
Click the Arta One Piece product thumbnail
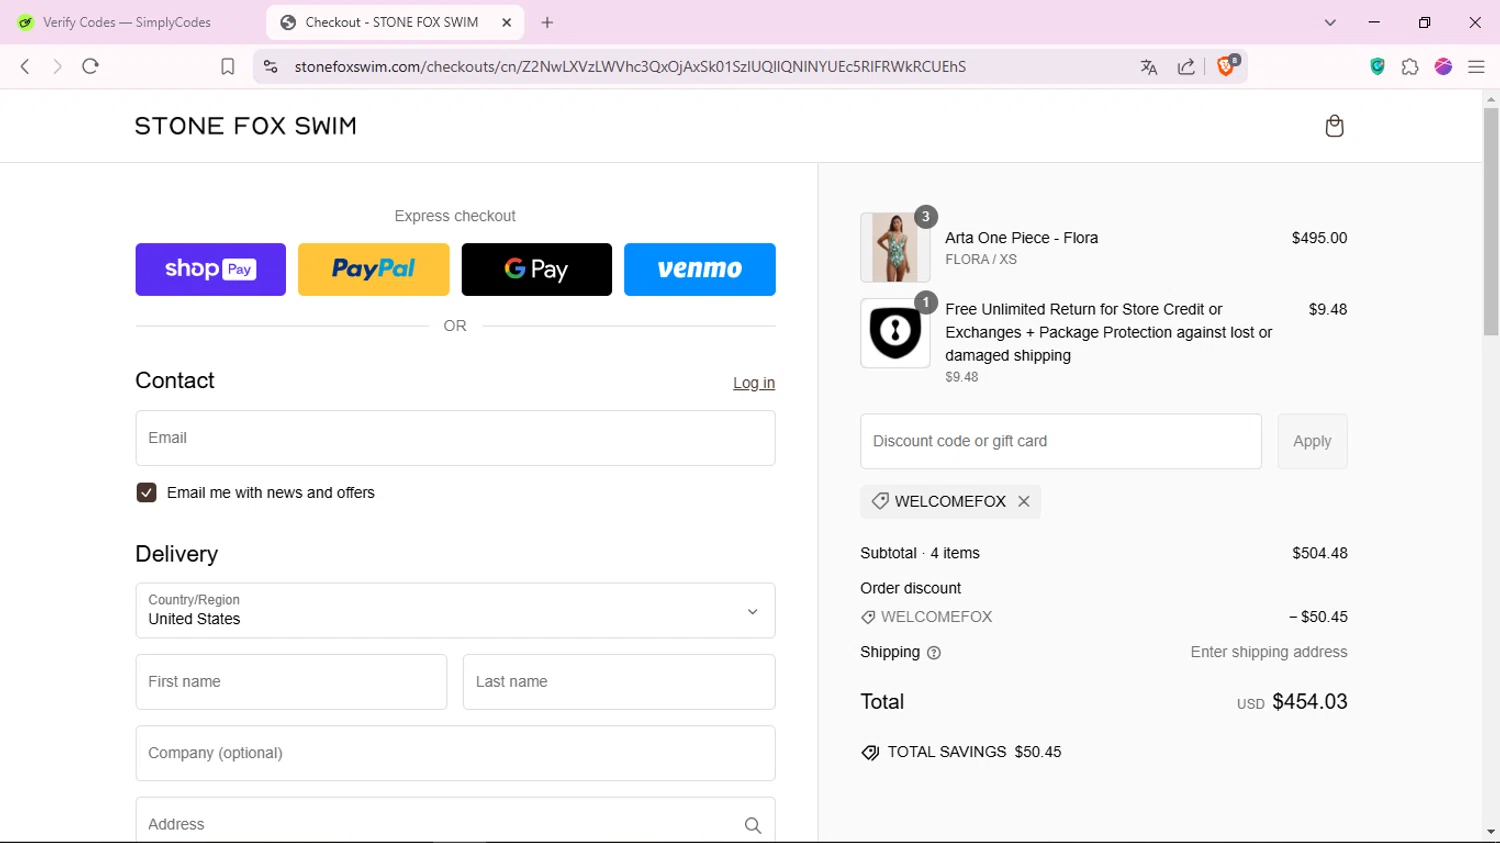895,247
